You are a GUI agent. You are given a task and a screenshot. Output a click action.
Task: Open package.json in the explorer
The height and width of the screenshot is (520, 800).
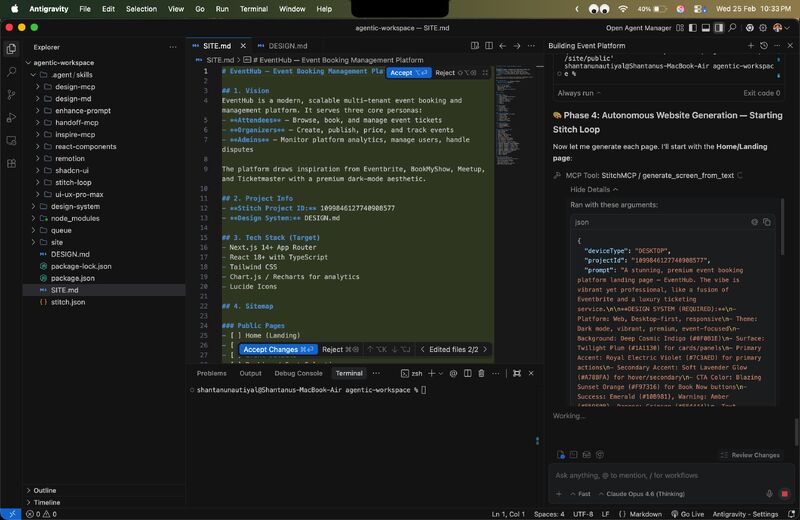[72, 278]
